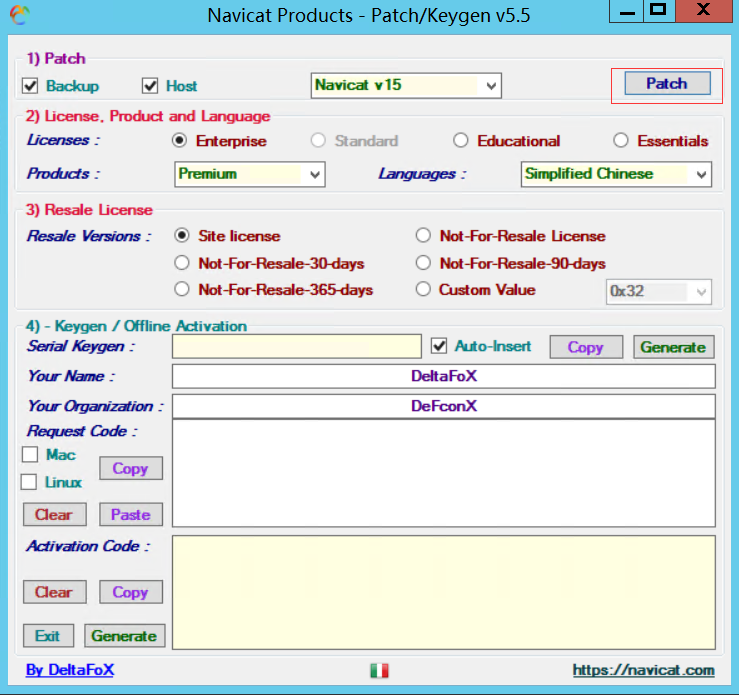The width and height of the screenshot is (739, 695).
Task: Maximize the Patch/Keygen window
Action: pos(659,11)
